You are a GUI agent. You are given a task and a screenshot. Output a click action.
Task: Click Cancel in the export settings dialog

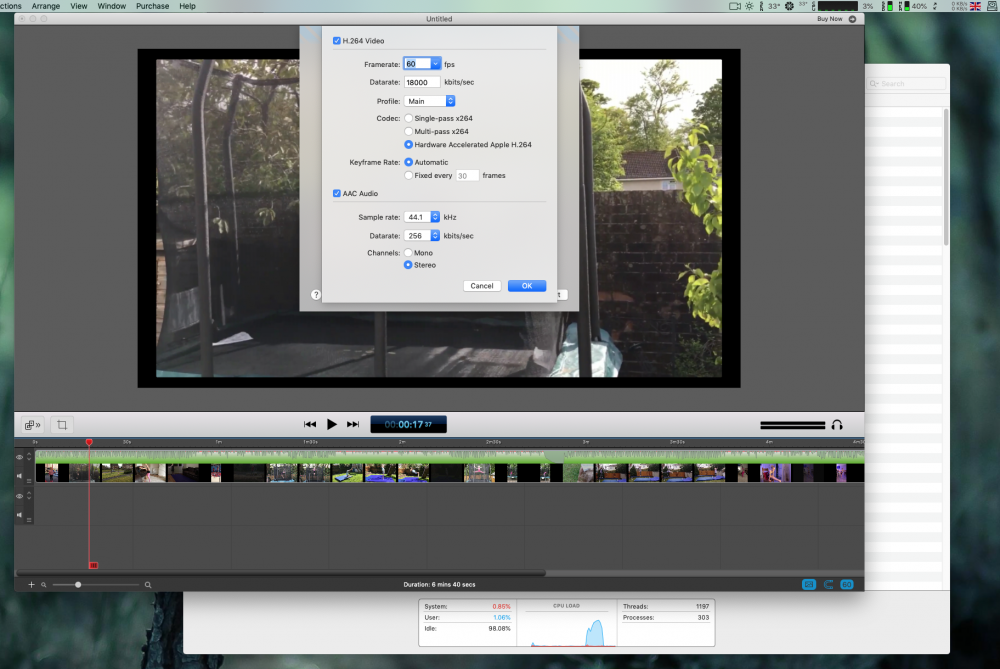coord(482,286)
